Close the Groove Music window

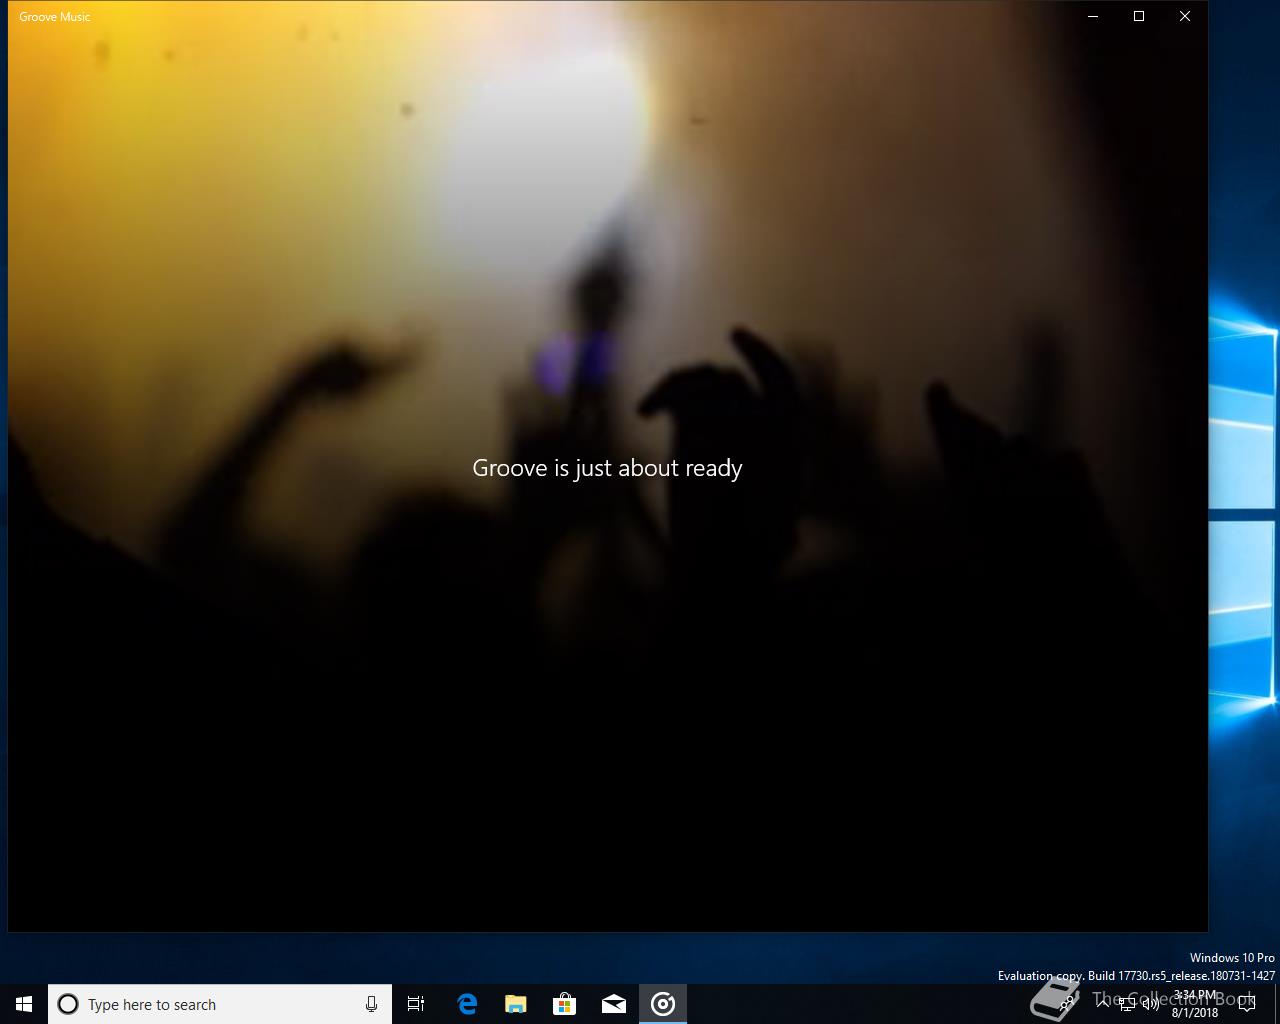1185,16
